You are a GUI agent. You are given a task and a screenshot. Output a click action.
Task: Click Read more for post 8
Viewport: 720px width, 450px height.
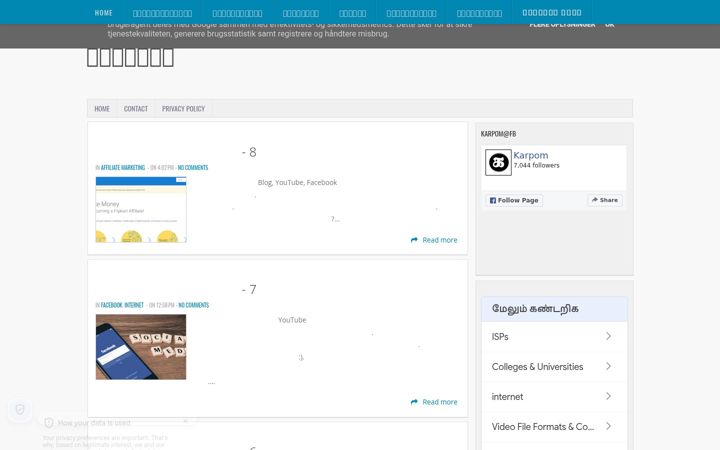[x=439, y=240]
